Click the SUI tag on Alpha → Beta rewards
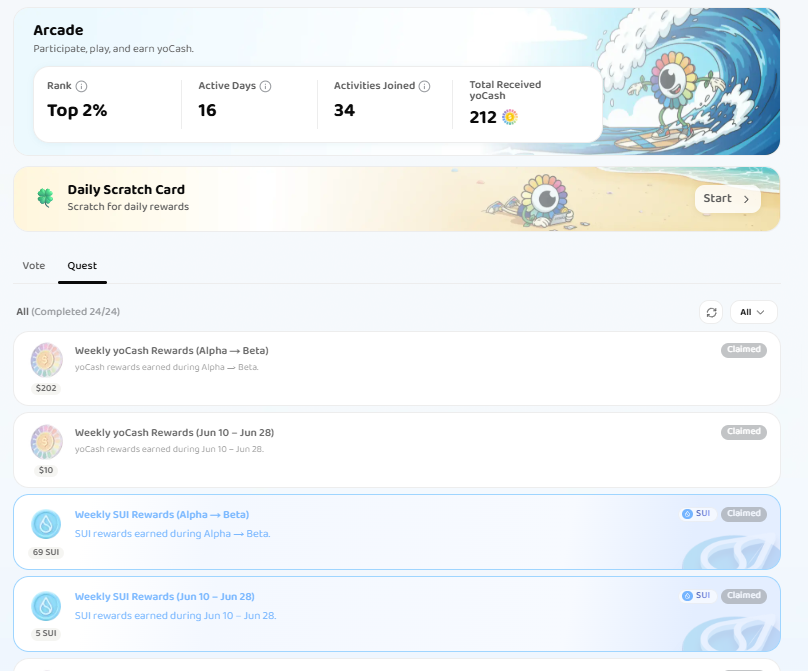 coord(697,513)
